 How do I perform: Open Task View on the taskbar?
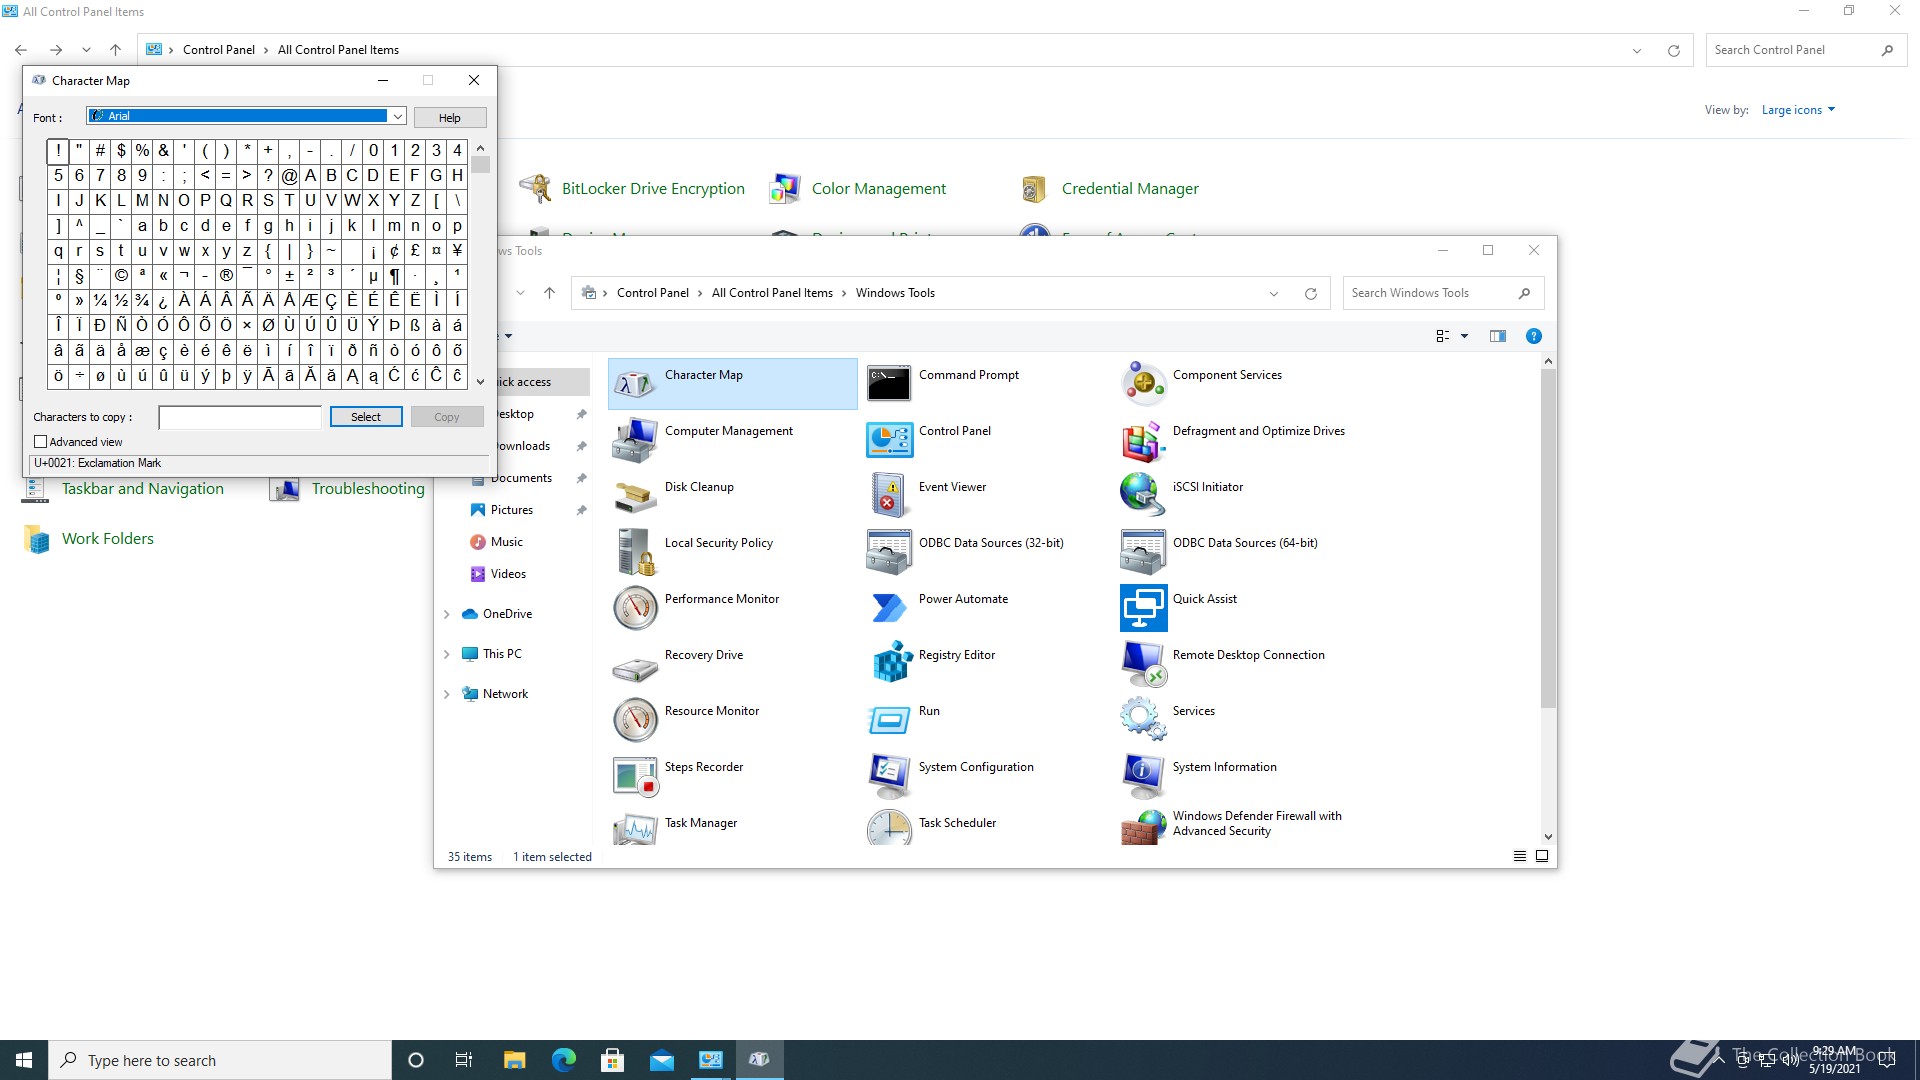pyautogui.click(x=463, y=1060)
